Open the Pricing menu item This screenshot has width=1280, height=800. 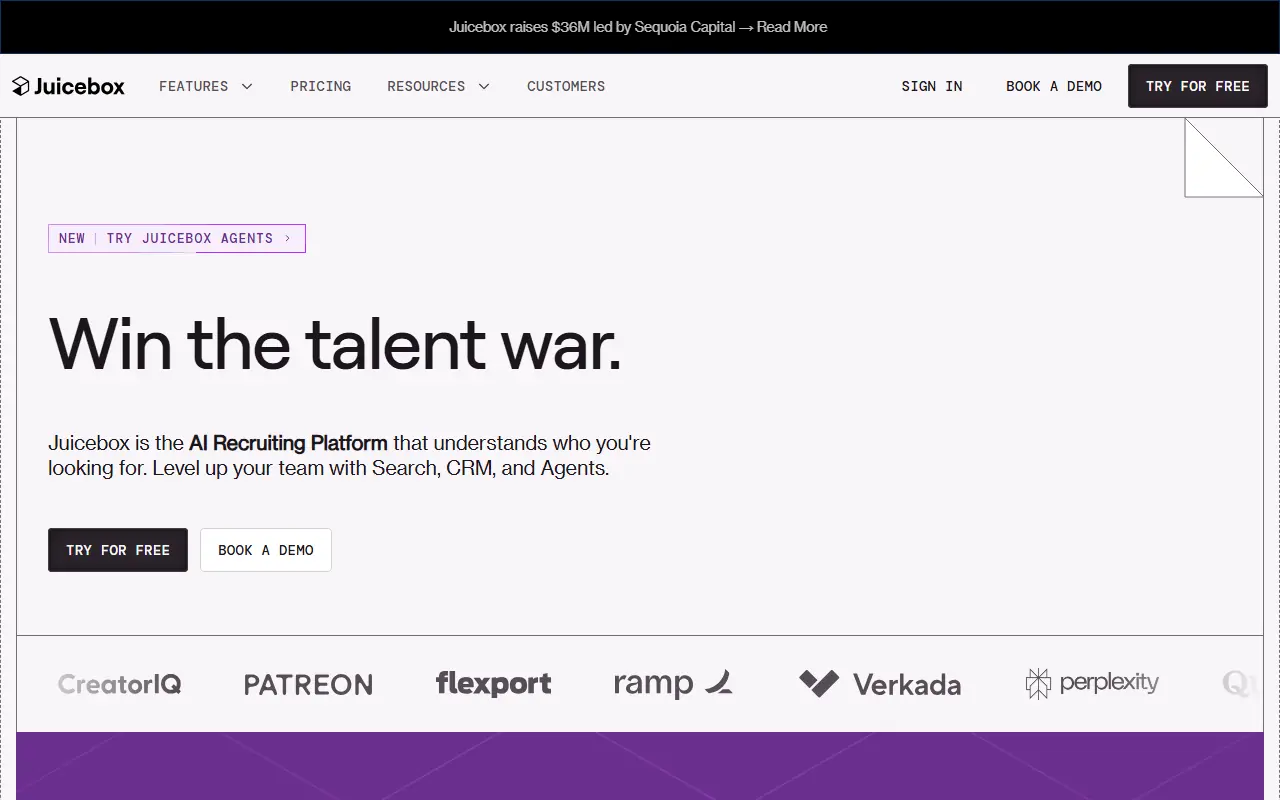coord(321,86)
